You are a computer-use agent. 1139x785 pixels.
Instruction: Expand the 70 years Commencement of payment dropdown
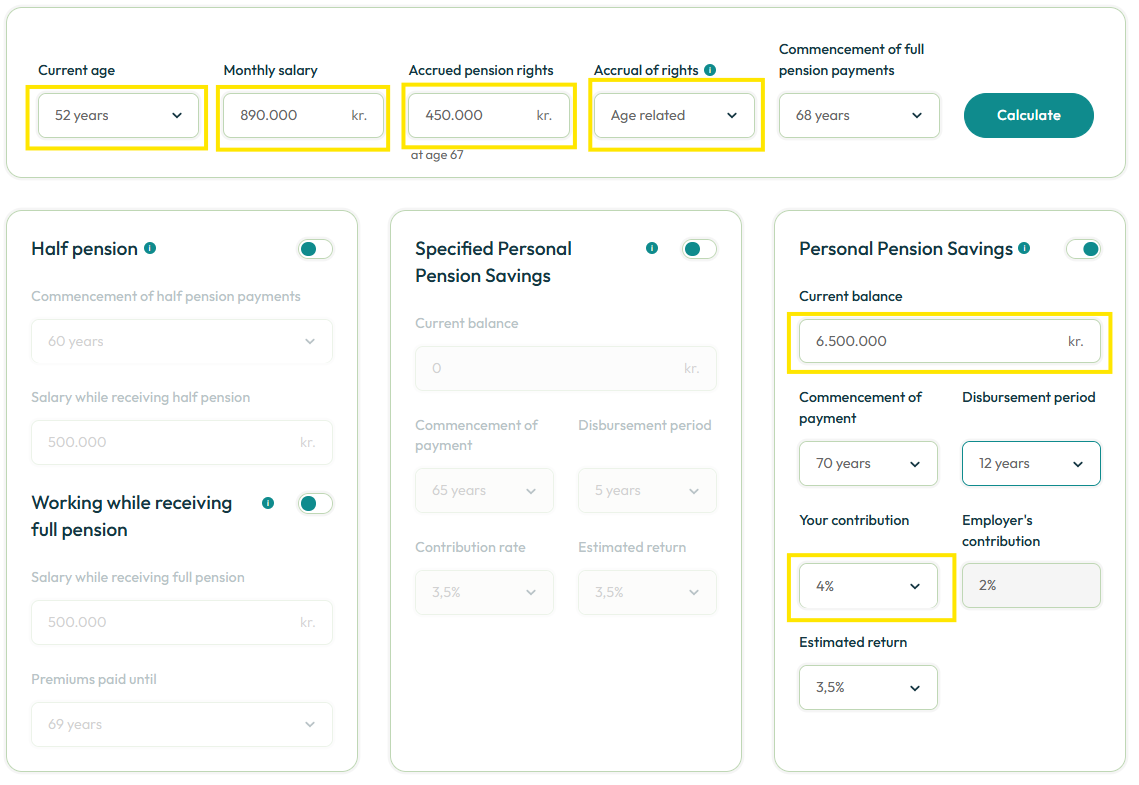[868, 463]
